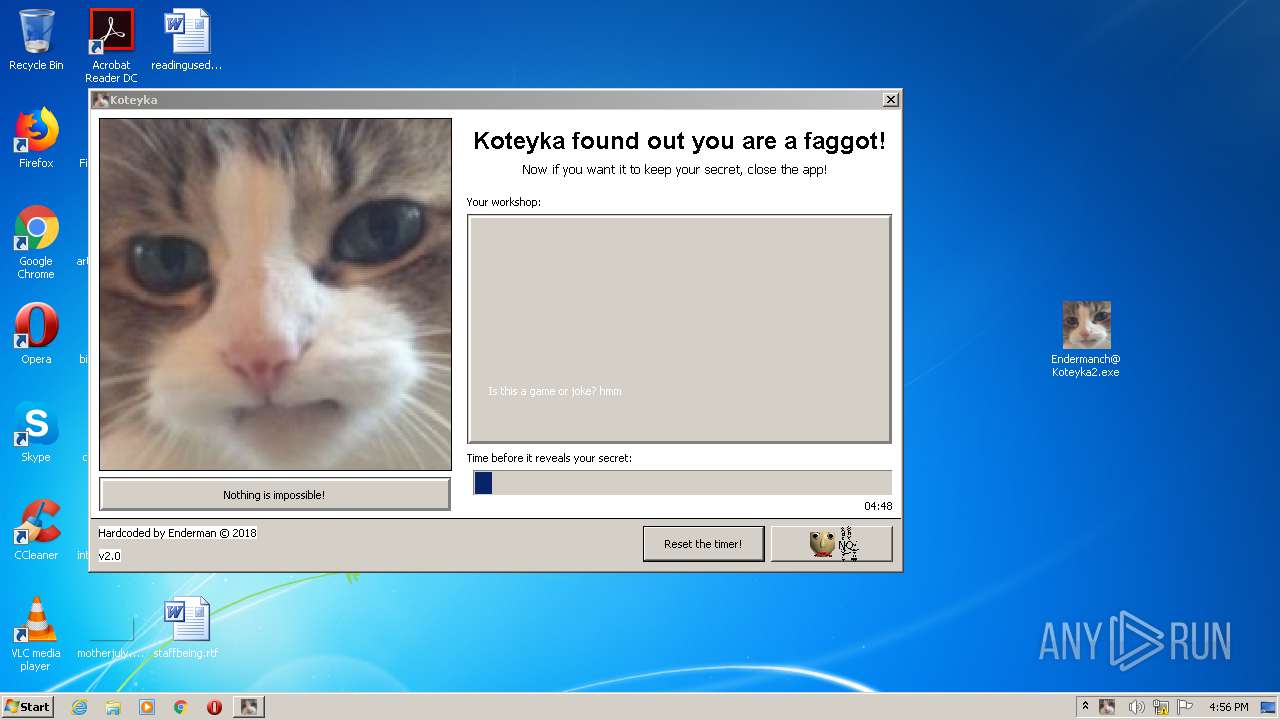This screenshot has height=720, width=1280.
Task: Click inside the Your workshop panel
Action: (x=679, y=329)
